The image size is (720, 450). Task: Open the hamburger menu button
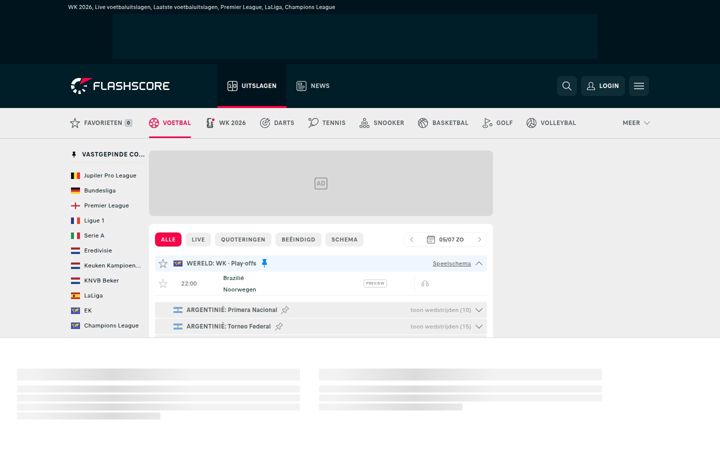pyautogui.click(x=639, y=86)
